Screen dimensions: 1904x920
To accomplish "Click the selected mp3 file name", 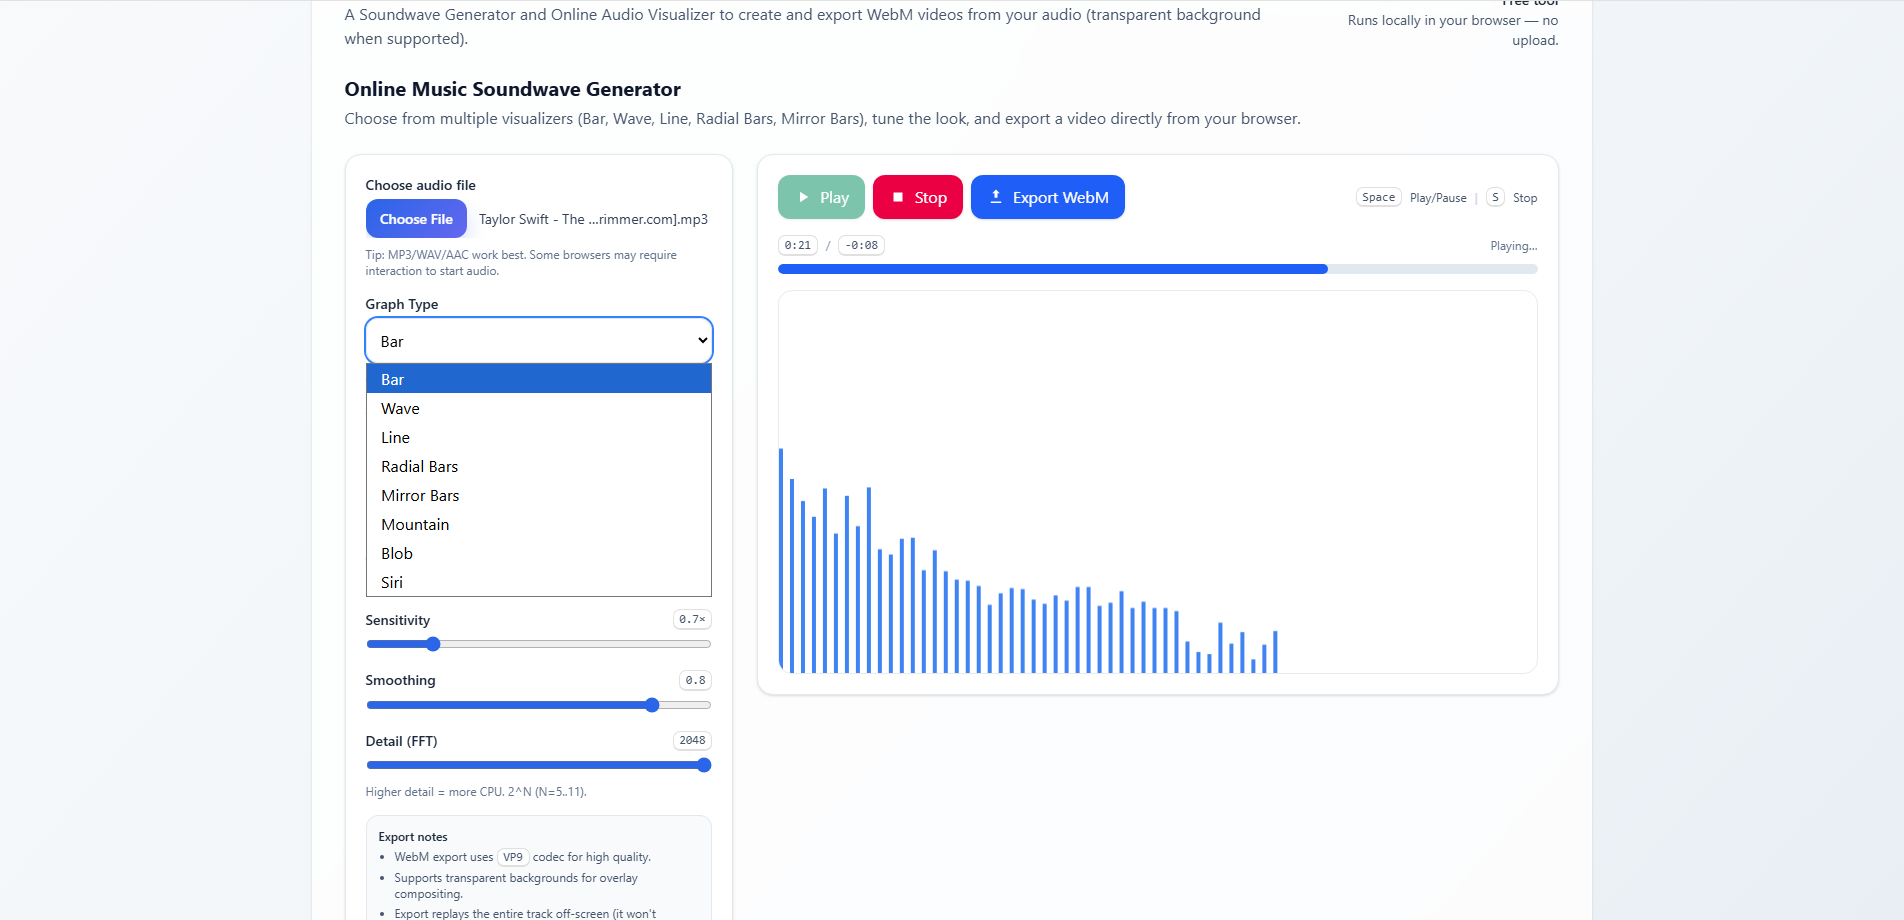I will click(x=593, y=219).
